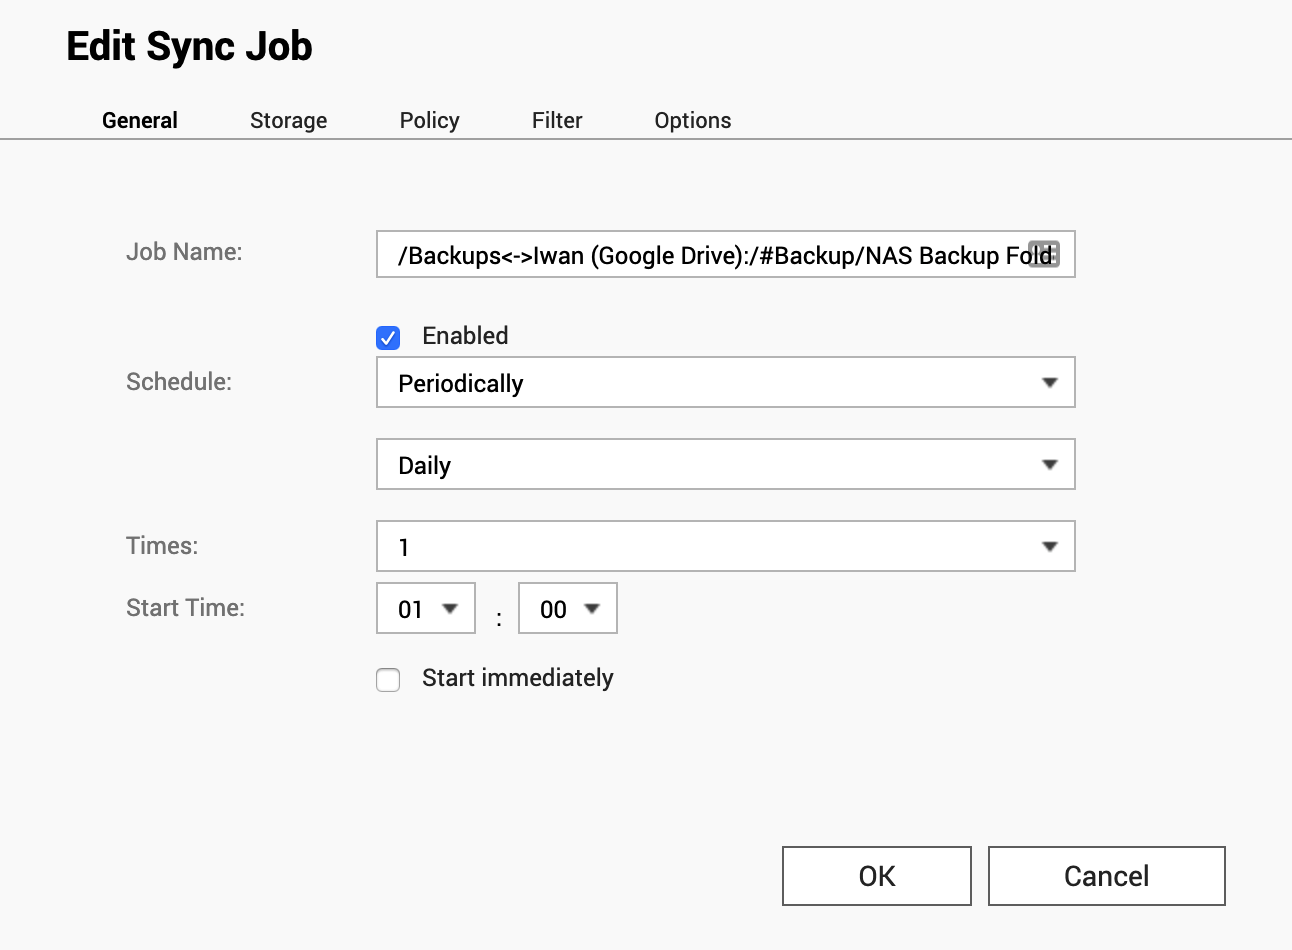The image size is (1292, 950).
Task: Select the Options tab
Action: 692,121
